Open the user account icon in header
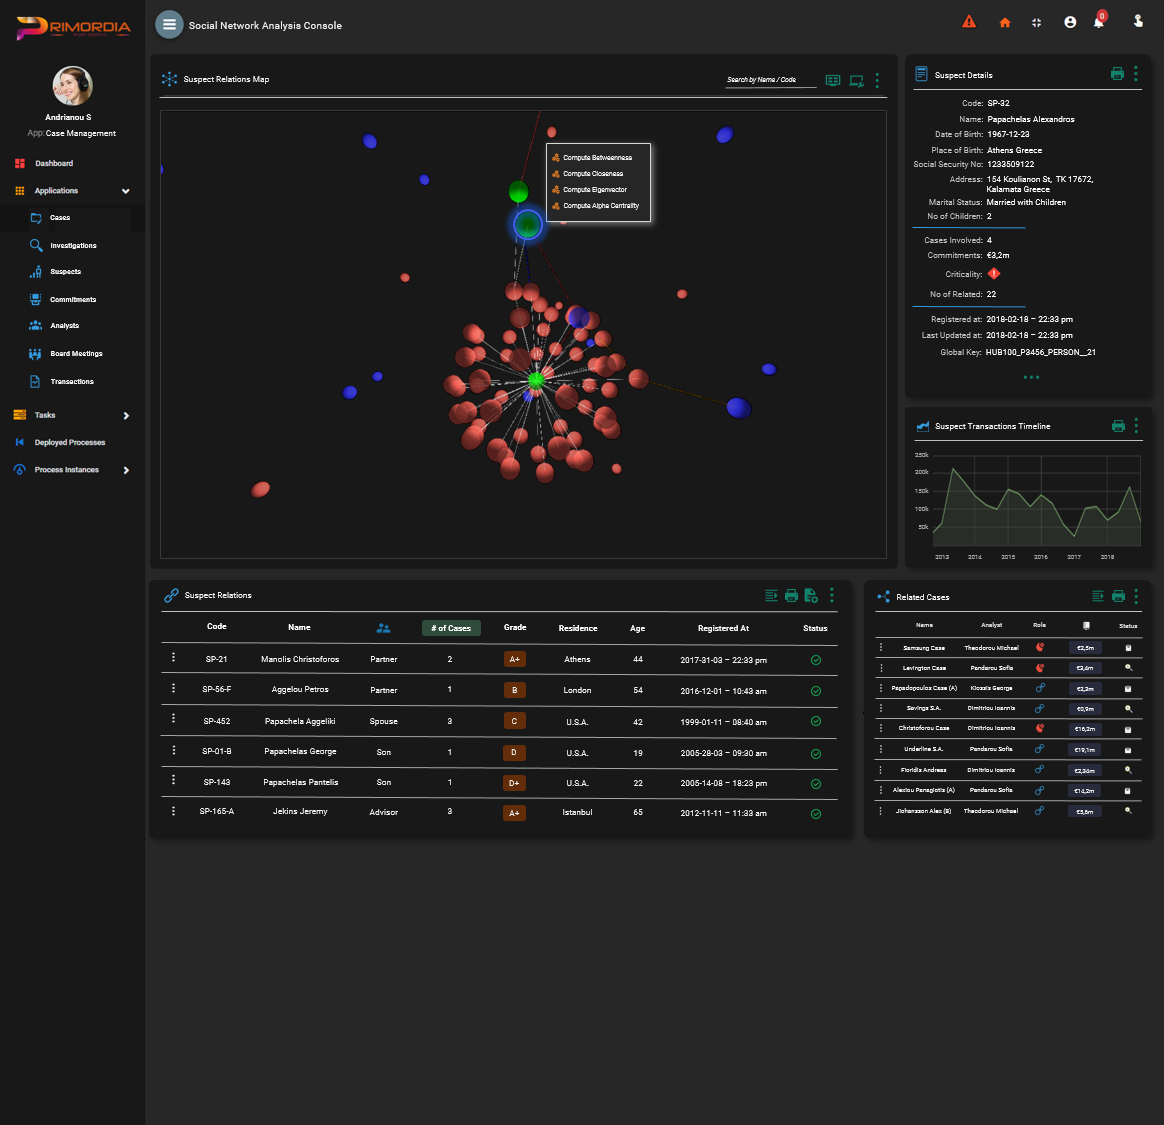This screenshot has width=1164, height=1125. click(x=1070, y=22)
